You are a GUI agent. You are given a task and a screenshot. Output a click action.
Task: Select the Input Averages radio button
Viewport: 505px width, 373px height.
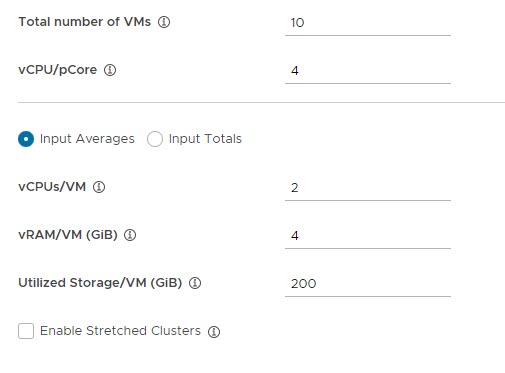26,139
